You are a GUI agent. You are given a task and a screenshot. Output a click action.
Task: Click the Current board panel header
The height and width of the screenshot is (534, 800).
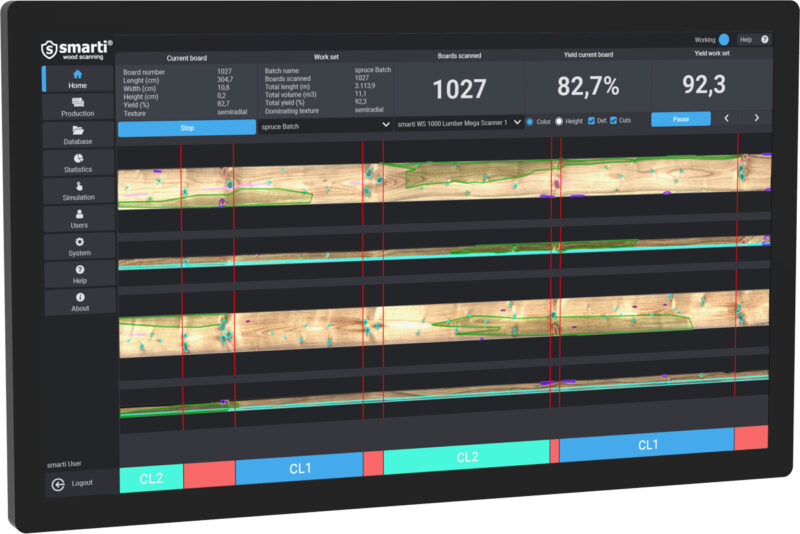(x=187, y=58)
